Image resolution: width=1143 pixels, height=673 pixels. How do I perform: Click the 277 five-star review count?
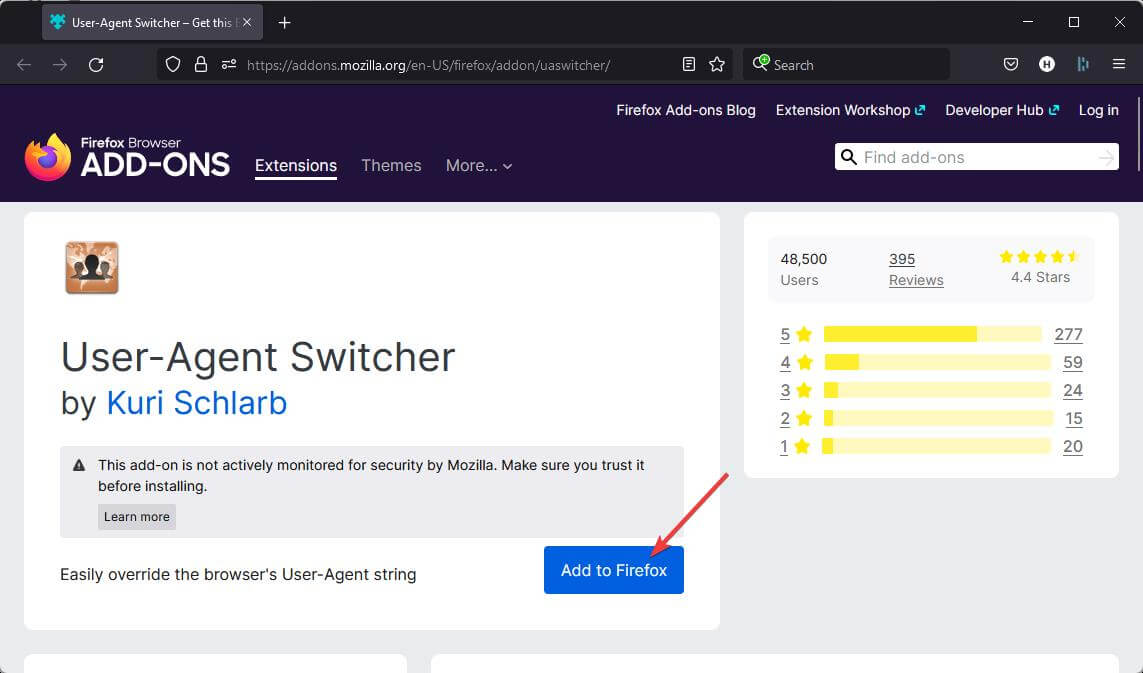click(1068, 334)
